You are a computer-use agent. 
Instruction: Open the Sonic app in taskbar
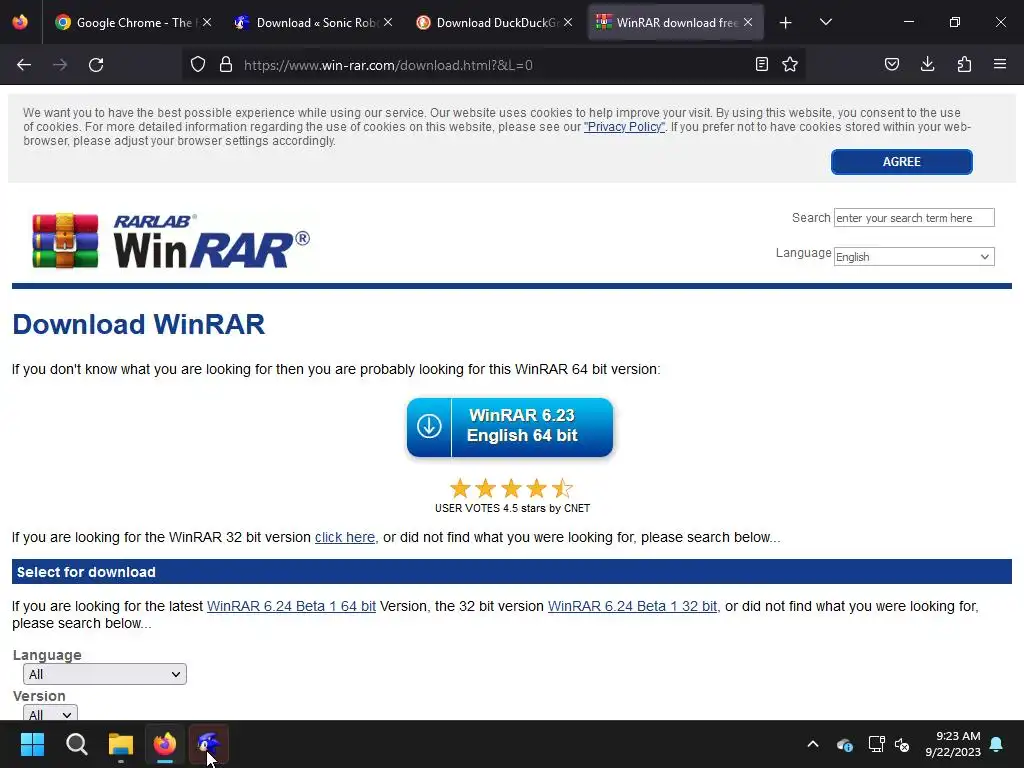click(x=209, y=744)
